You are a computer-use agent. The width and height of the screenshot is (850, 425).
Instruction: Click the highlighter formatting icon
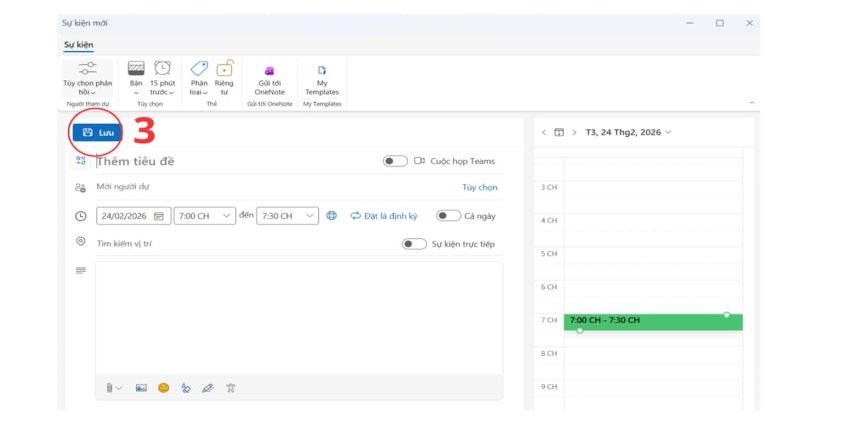point(186,388)
